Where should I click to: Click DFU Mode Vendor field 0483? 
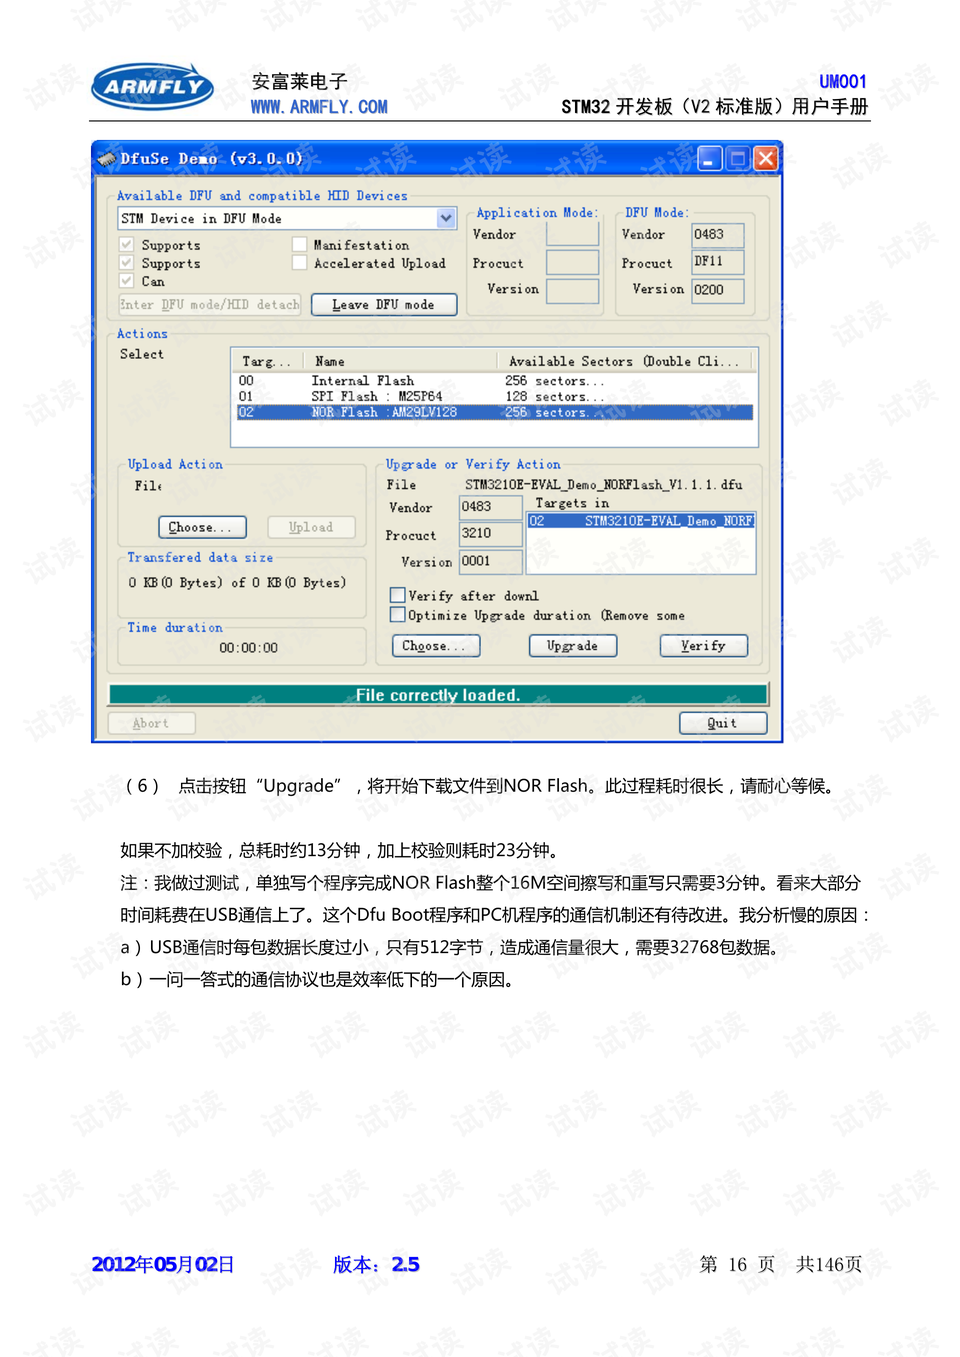718,235
